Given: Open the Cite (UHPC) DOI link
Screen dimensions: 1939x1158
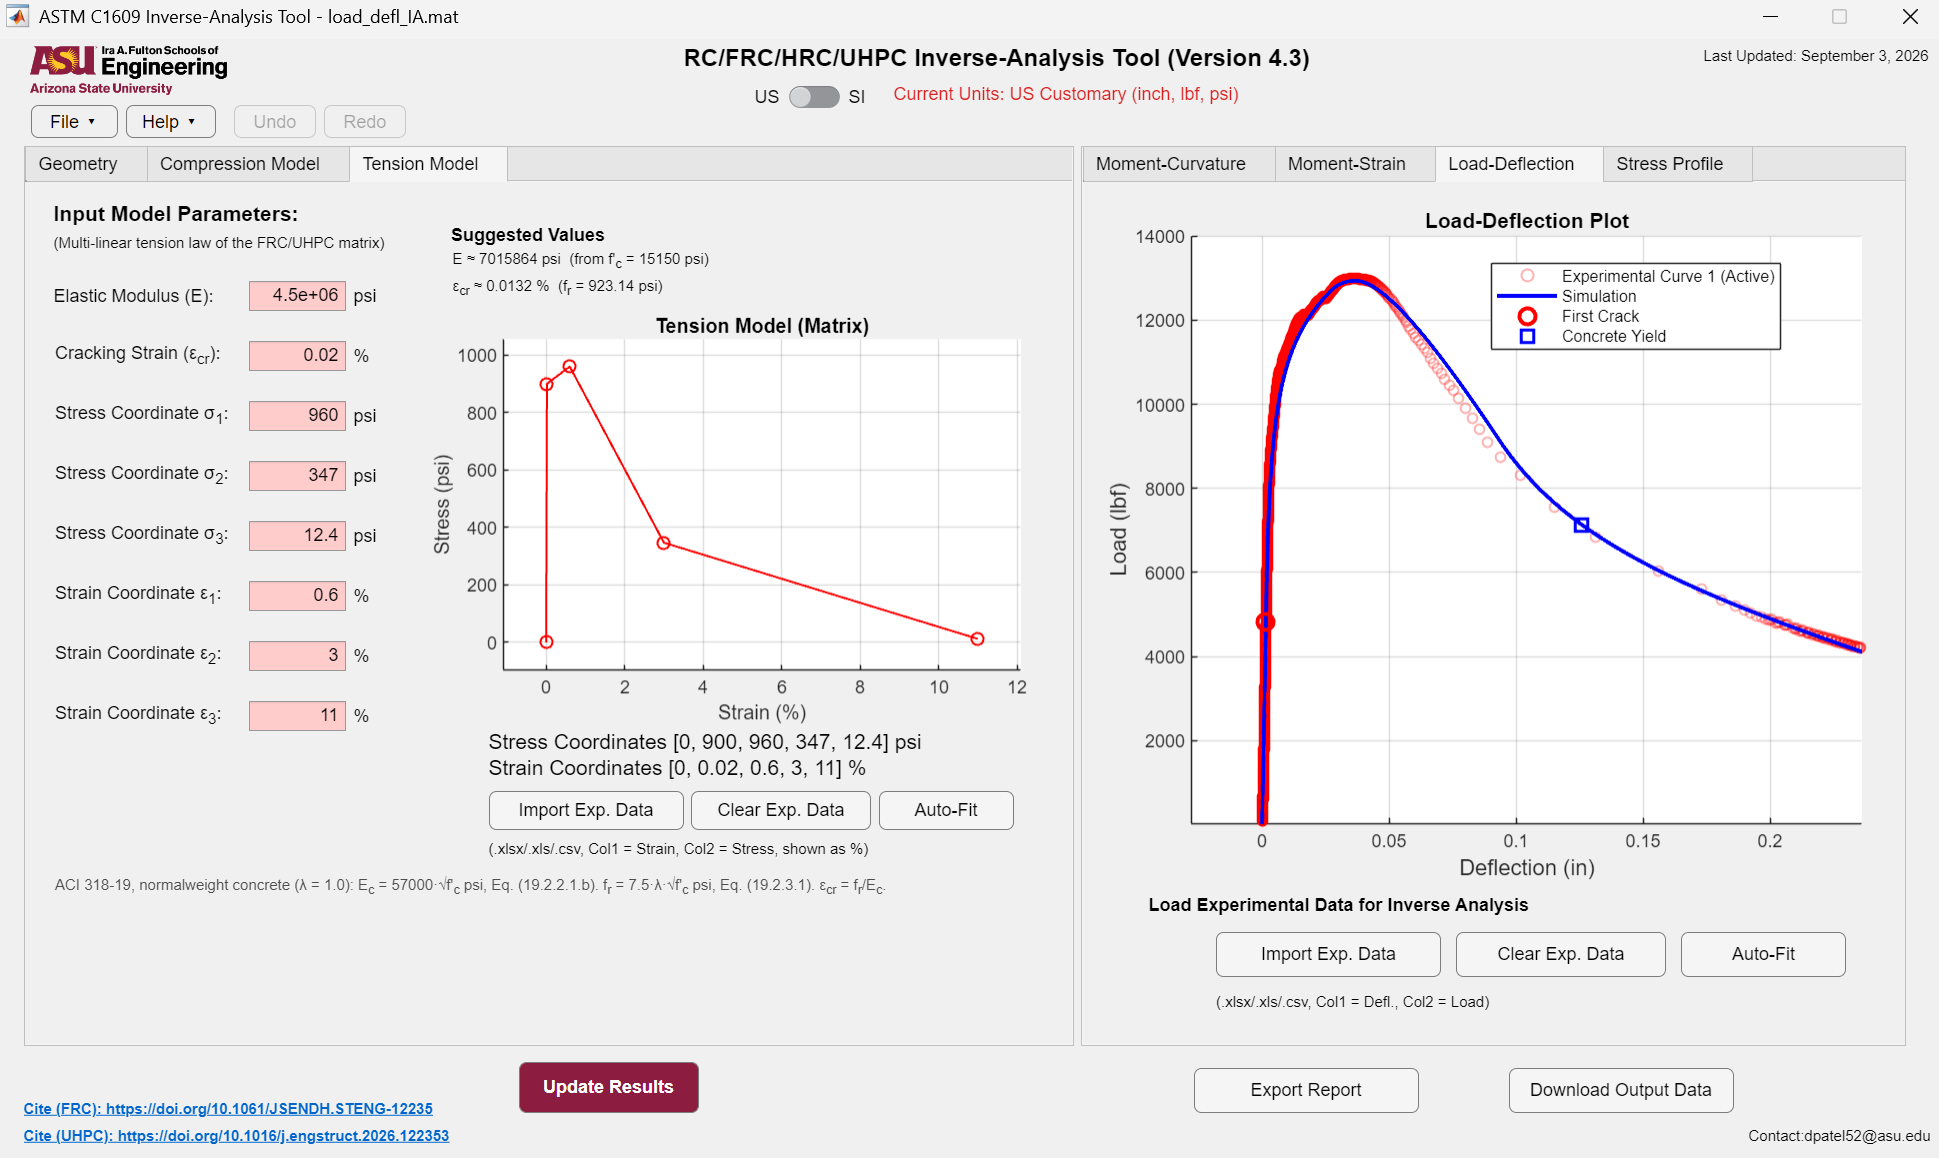Looking at the screenshot, I should point(236,1136).
